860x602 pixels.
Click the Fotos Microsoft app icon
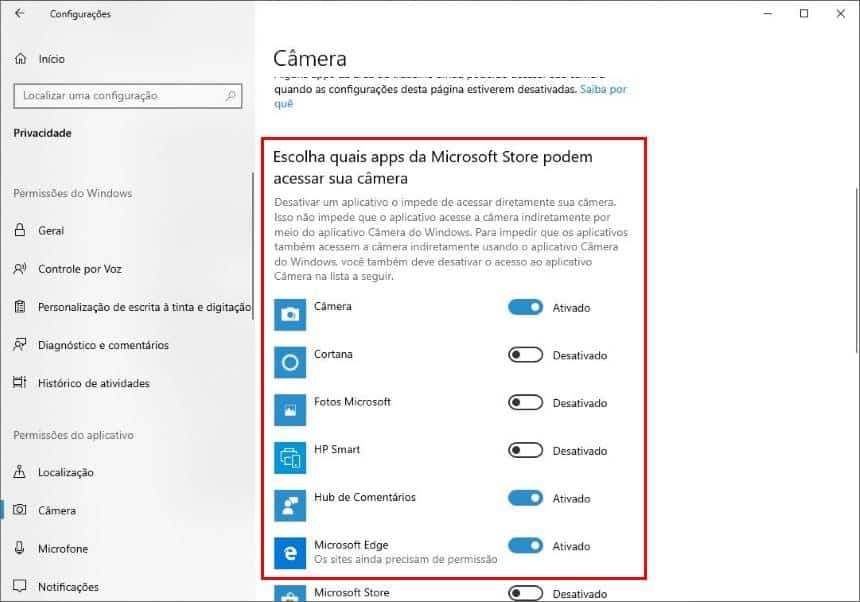[x=290, y=410]
